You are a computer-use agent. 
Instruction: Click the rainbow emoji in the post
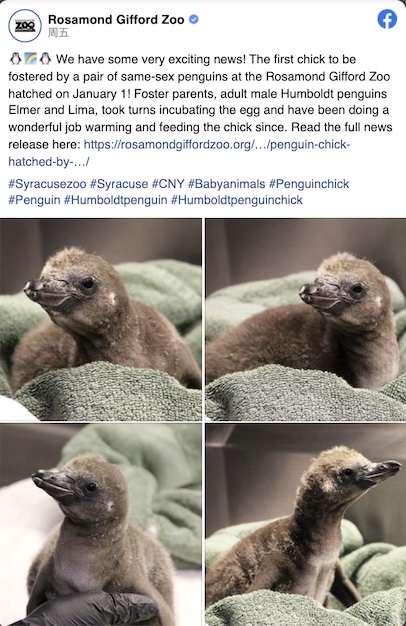(30, 59)
